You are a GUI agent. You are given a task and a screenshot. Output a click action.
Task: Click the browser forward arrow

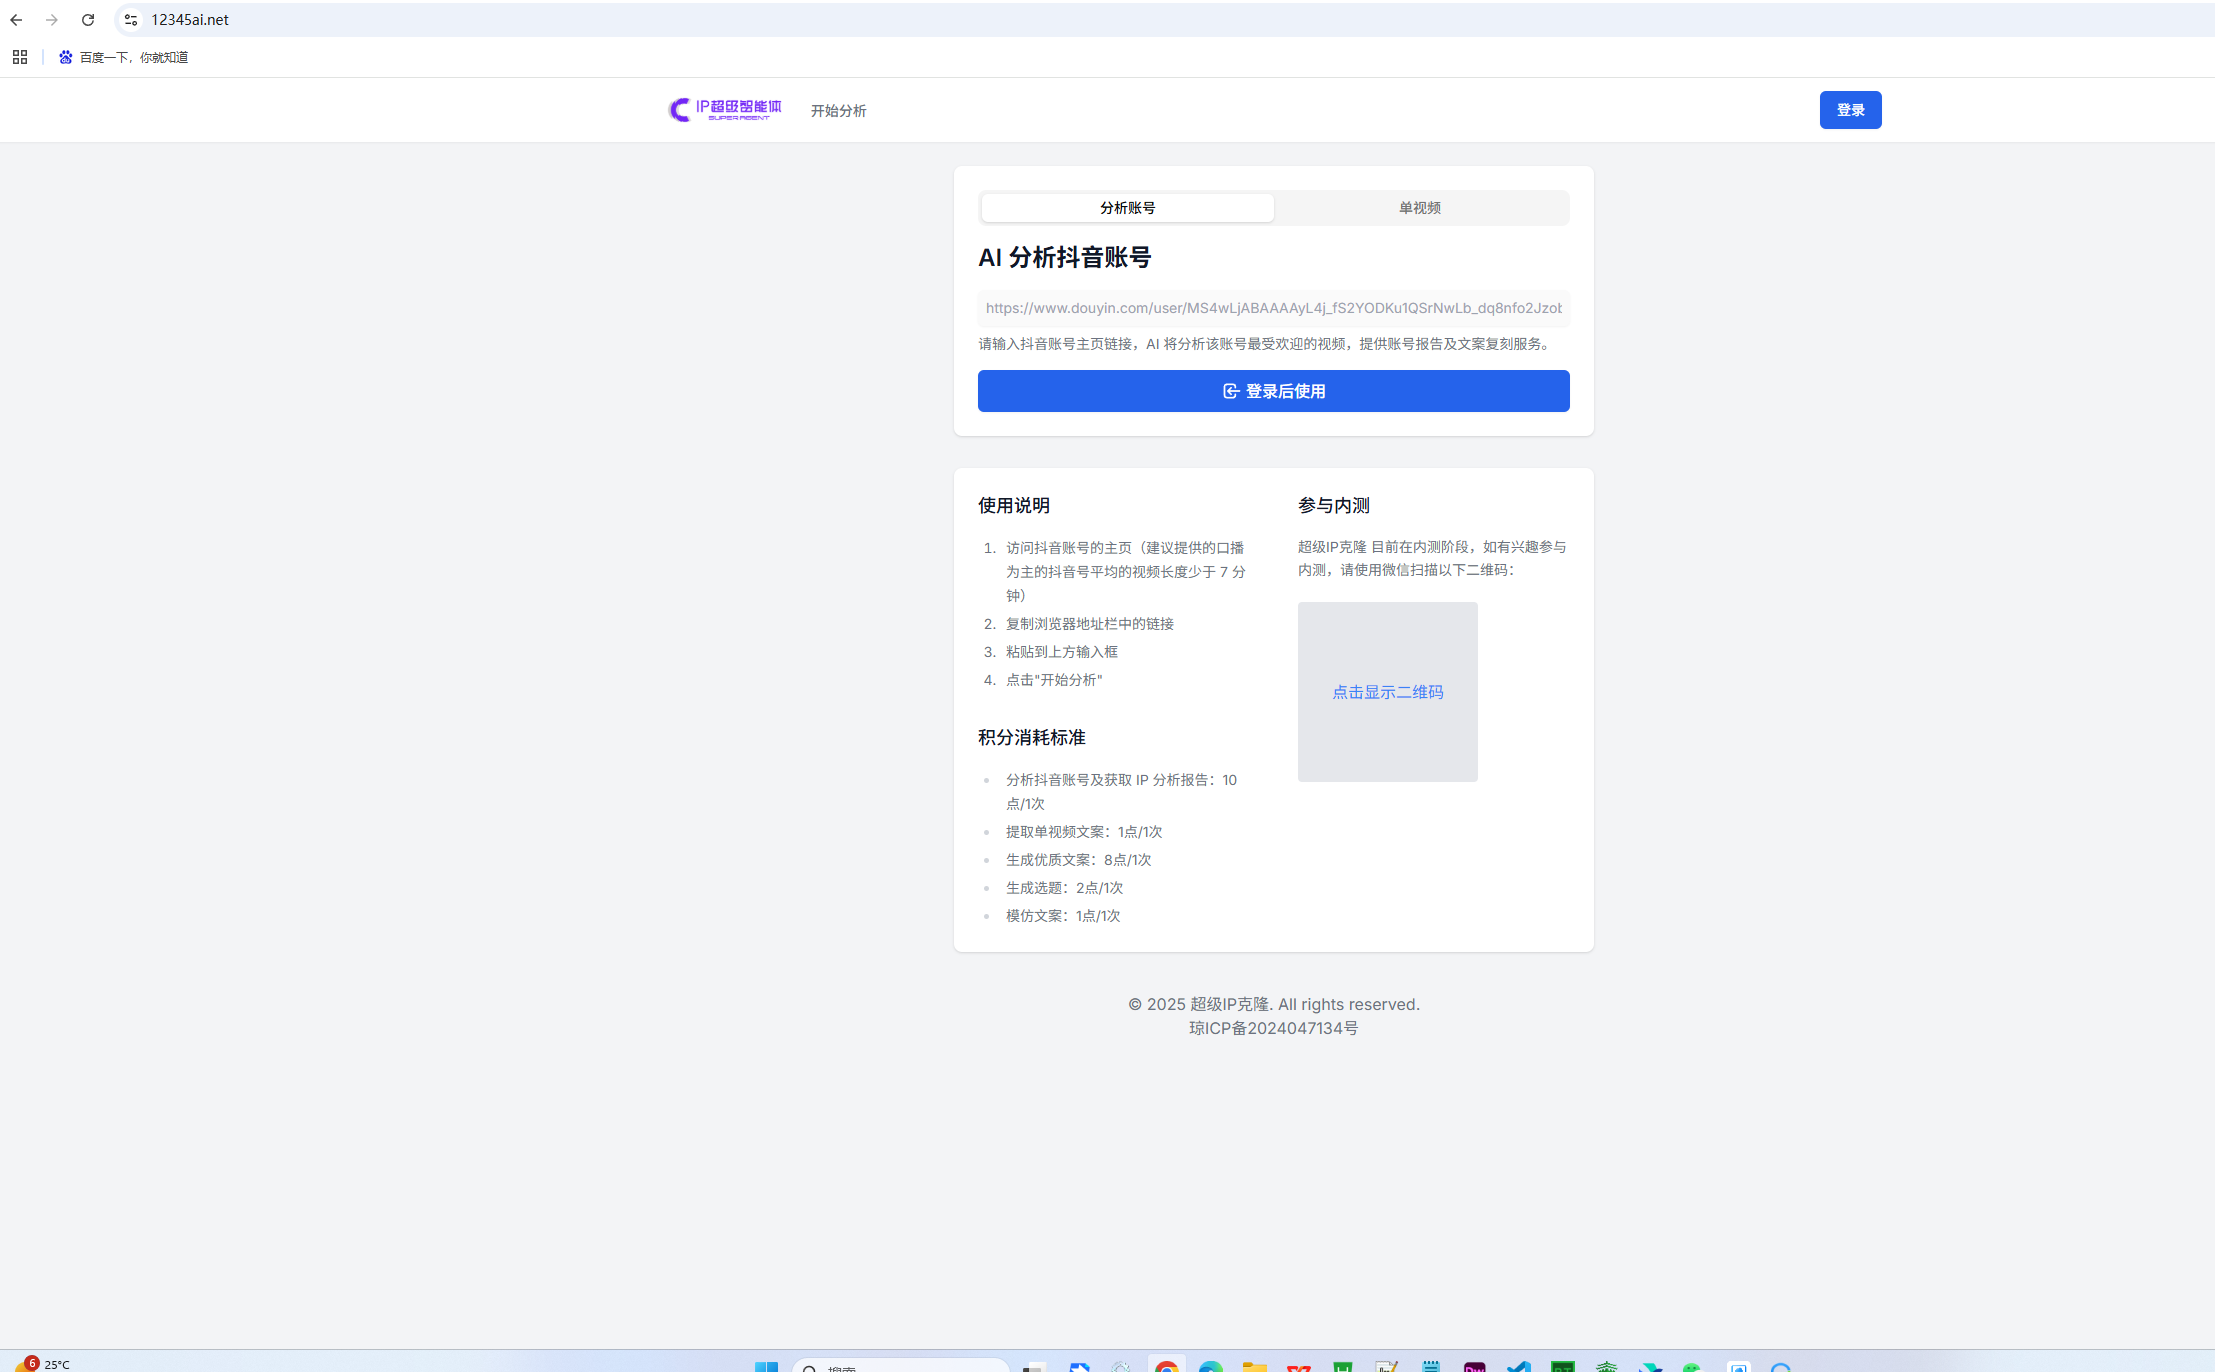pyautogui.click(x=52, y=20)
